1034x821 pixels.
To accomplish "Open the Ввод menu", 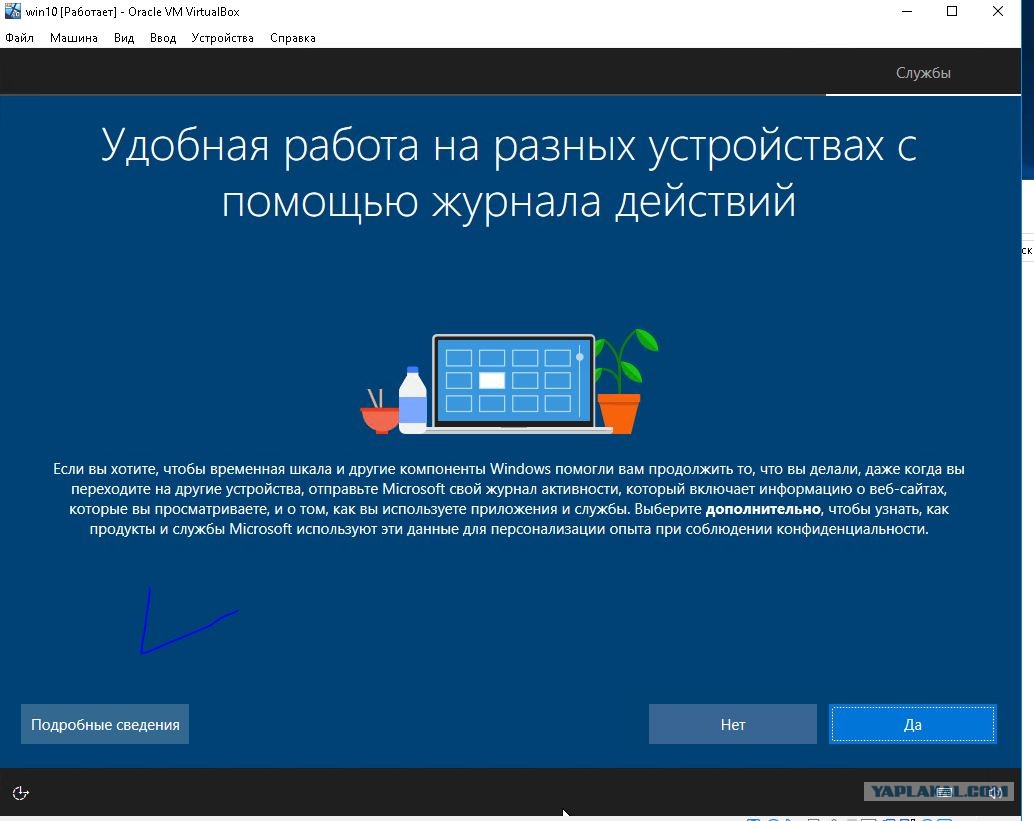I will coord(163,38).
